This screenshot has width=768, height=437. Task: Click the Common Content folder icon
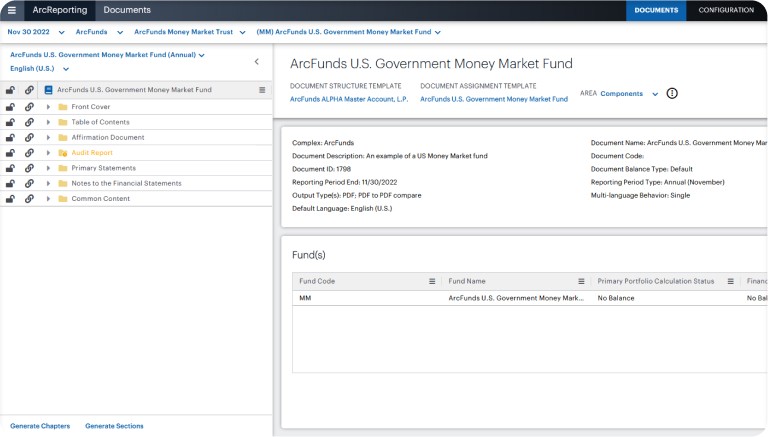[x=63, y=199]
